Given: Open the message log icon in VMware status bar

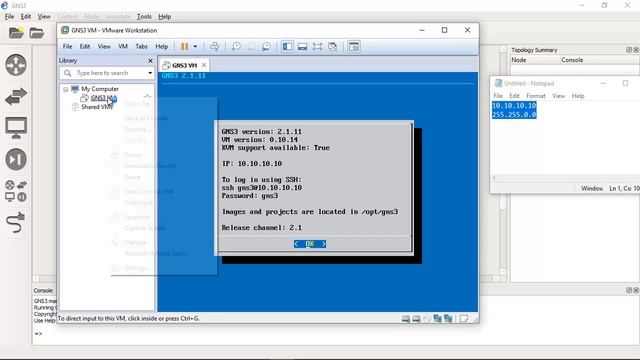Looking at the screenshot, I should click(x=464, y=319).
